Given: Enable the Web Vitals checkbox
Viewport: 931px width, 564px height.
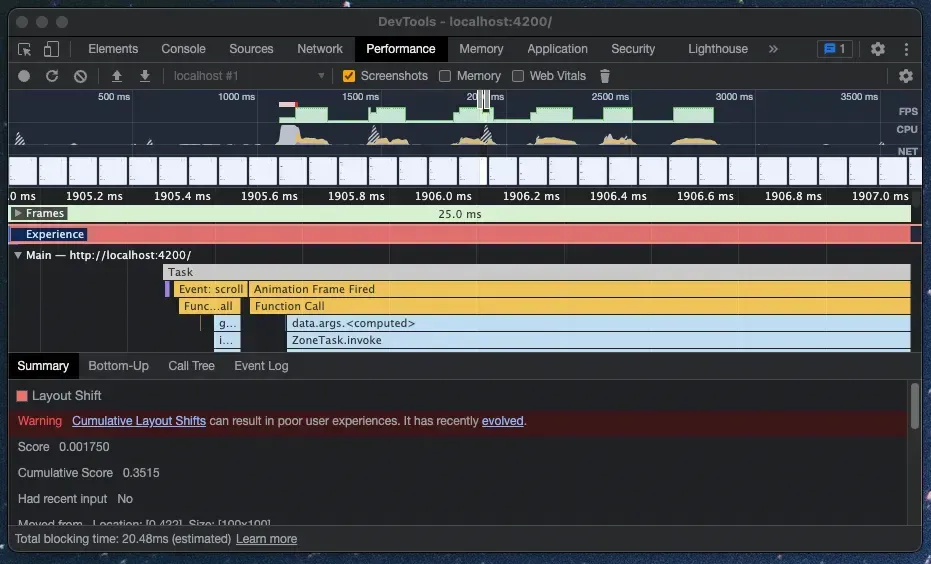Looking at the screenshot, I should (x=518, y=76).
